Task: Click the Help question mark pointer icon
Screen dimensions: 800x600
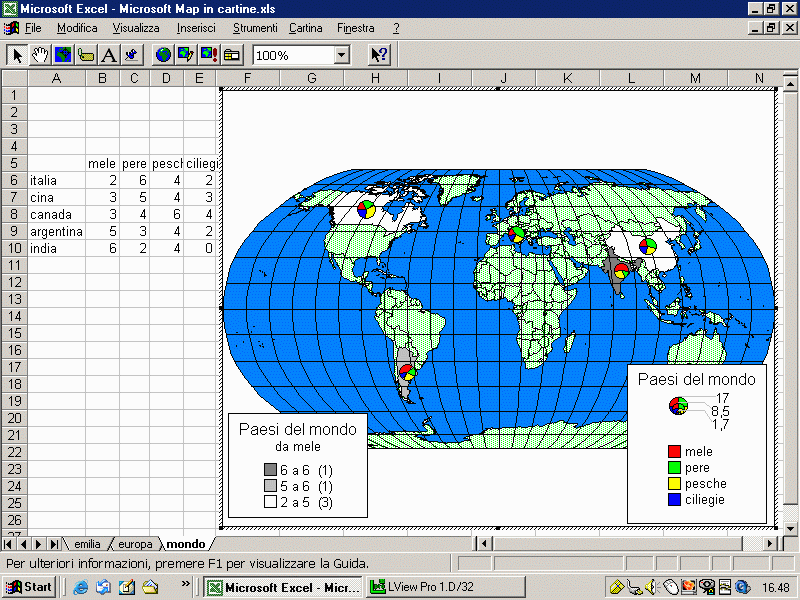Action: [x=379, y=55]
